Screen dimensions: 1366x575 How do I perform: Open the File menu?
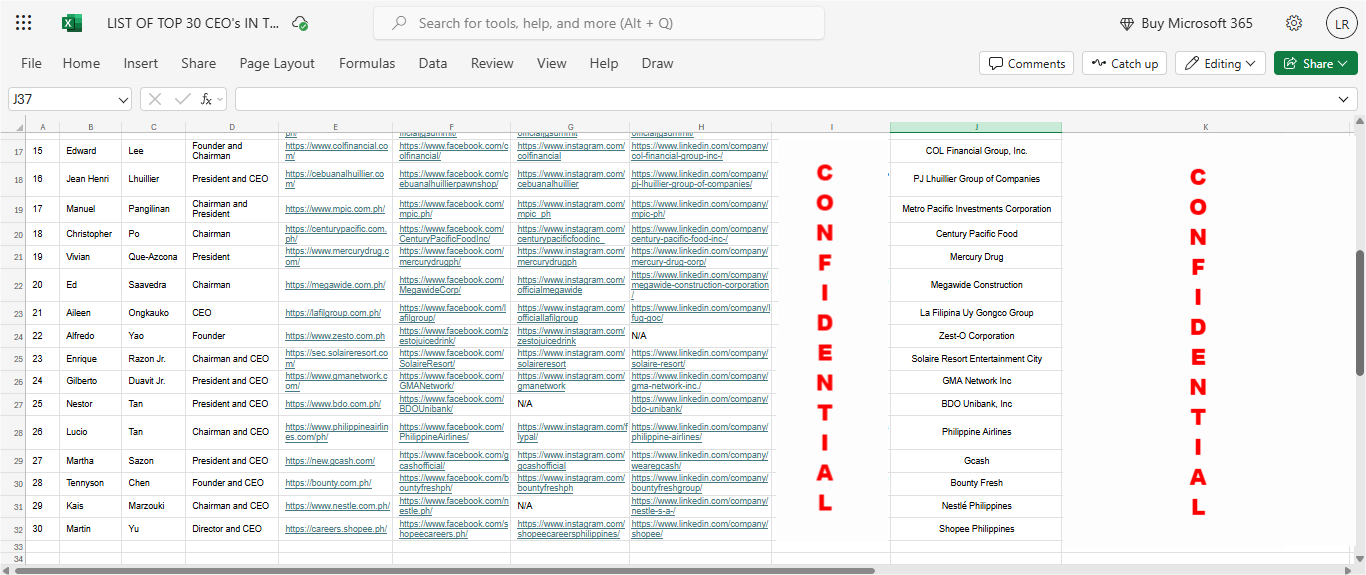[31, 63]
